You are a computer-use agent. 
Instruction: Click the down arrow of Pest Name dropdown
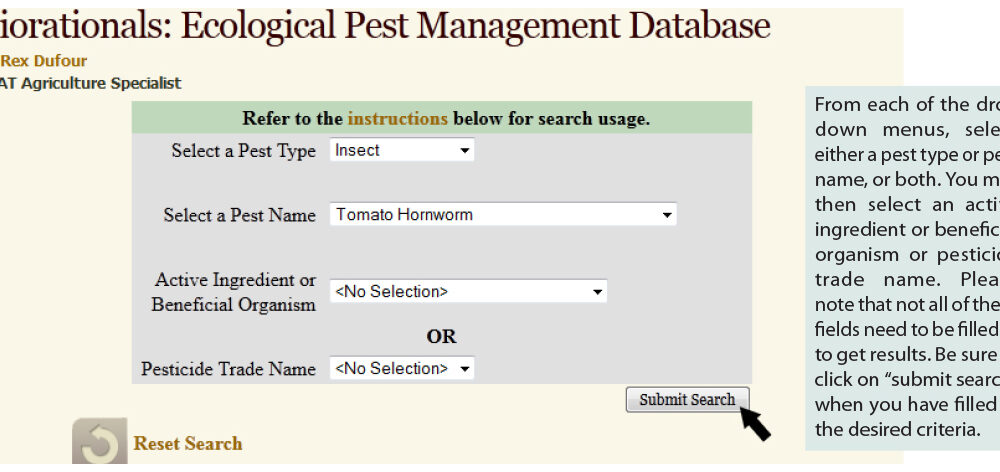click(666, 215)
